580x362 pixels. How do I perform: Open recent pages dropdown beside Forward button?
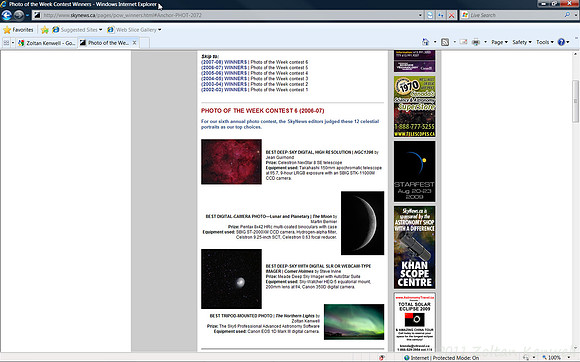tap(27, 15)
